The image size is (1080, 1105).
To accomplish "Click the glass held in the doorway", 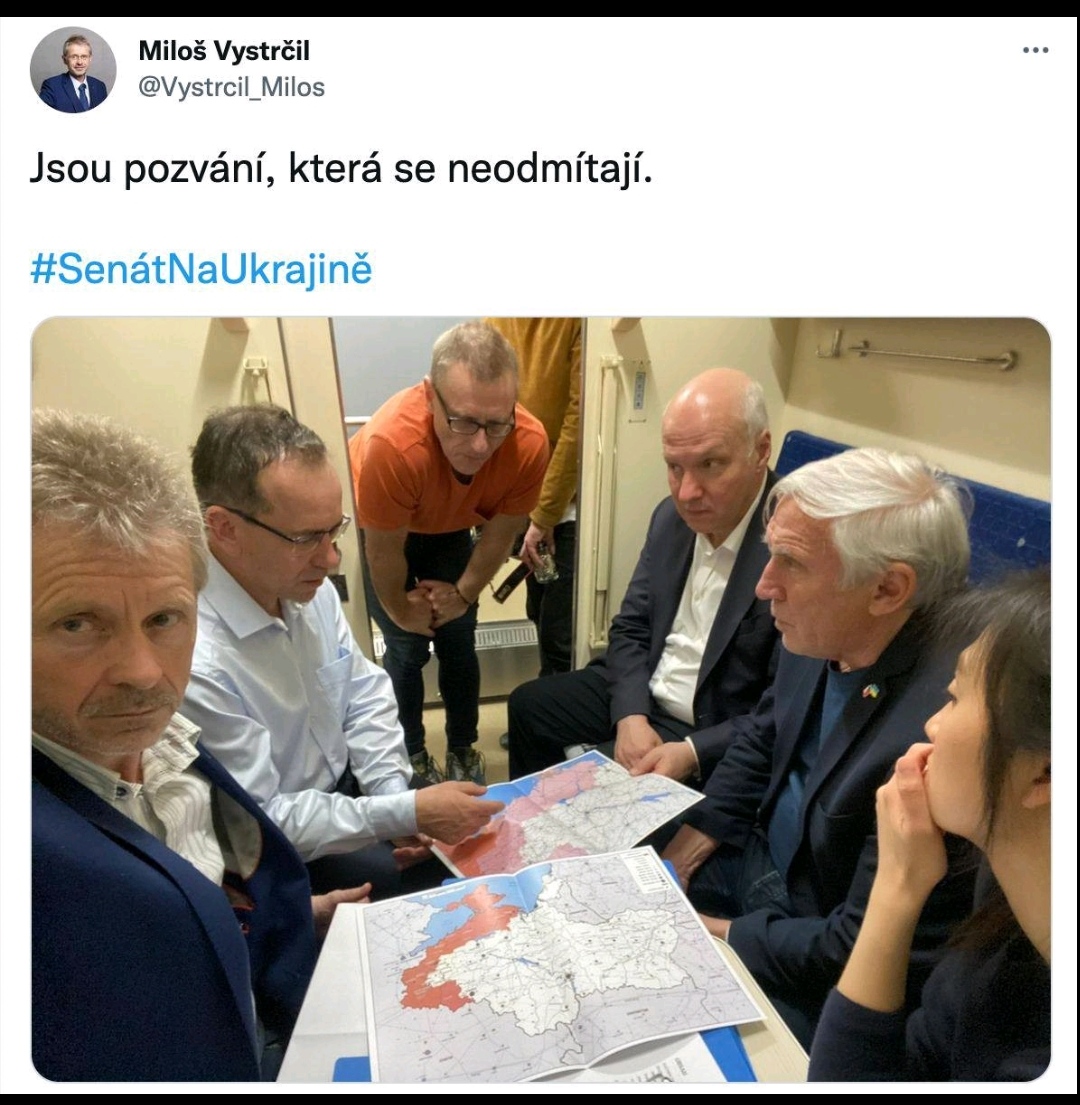I will [x=544, y=562].
